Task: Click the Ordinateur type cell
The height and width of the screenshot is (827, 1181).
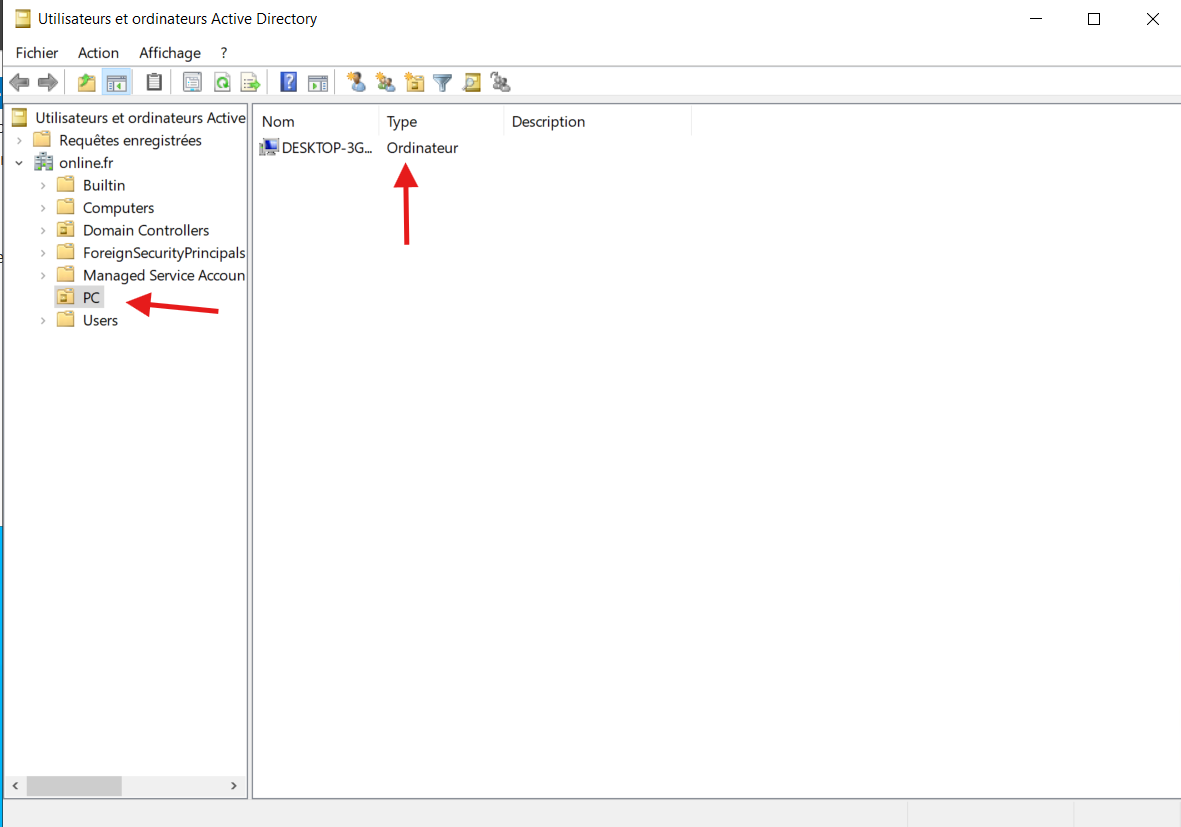Action: [422, 148]
